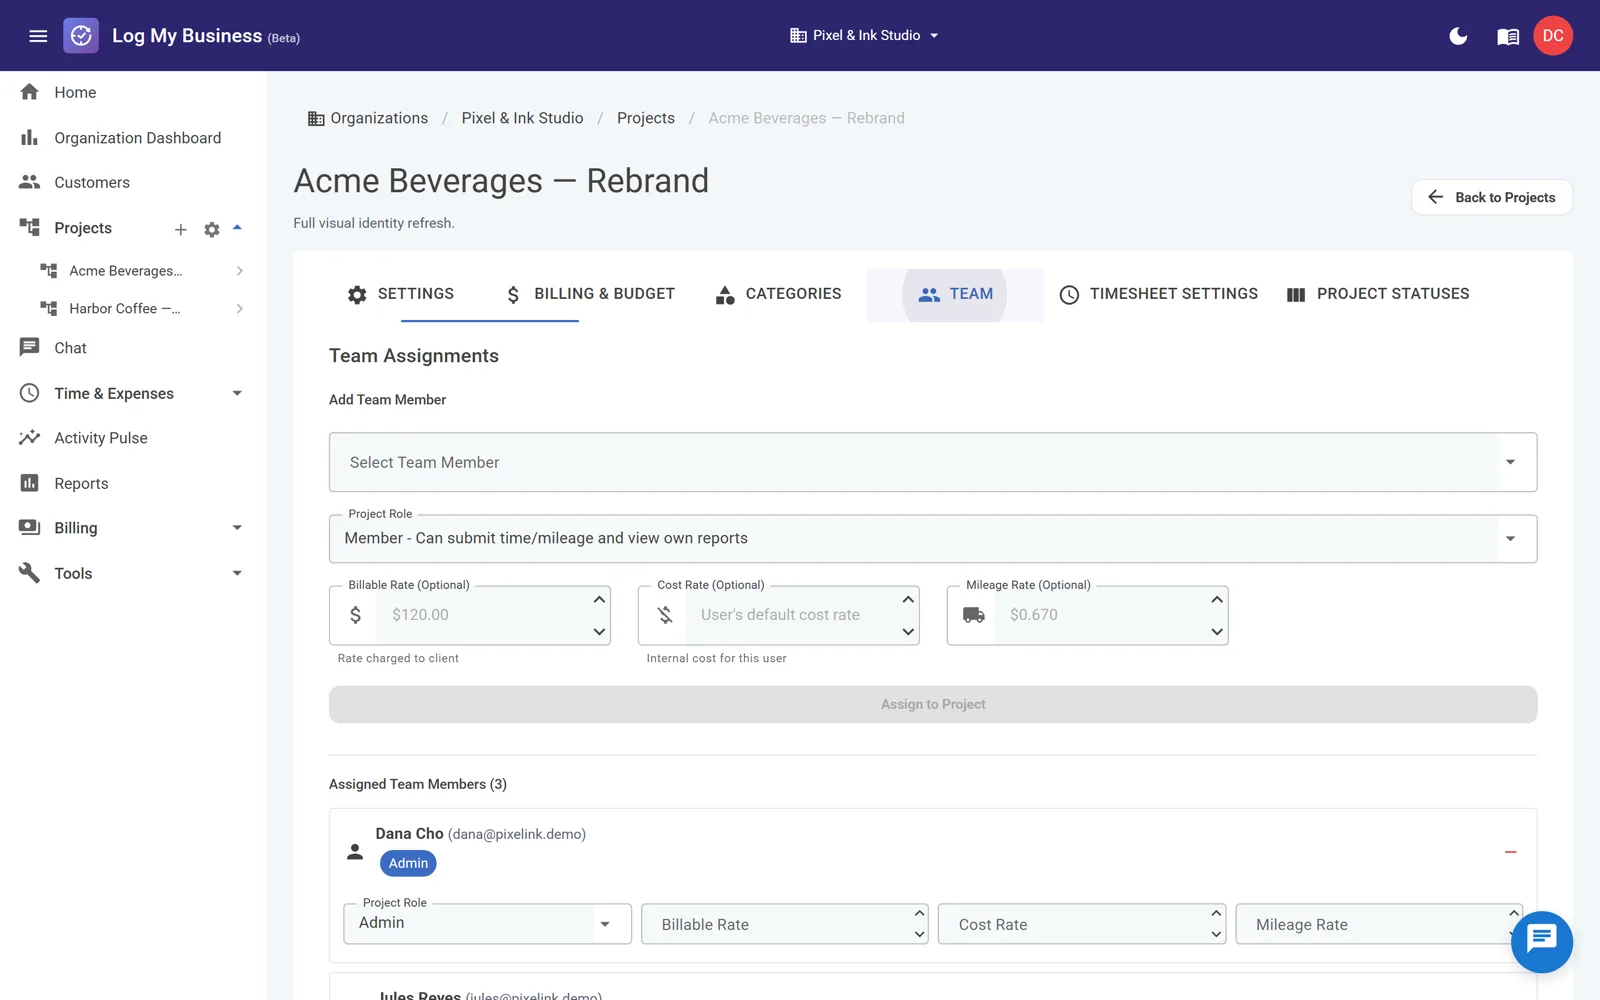Navigate to Projects breadcrumb

coord(646,118)
